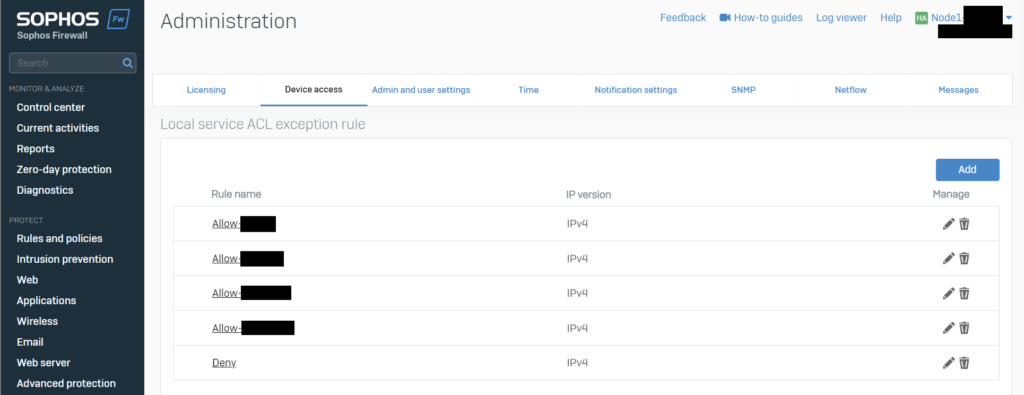This screenshot has width=1024, height=395.
Task: Click the Help link in header
Action: click(891, 18)
